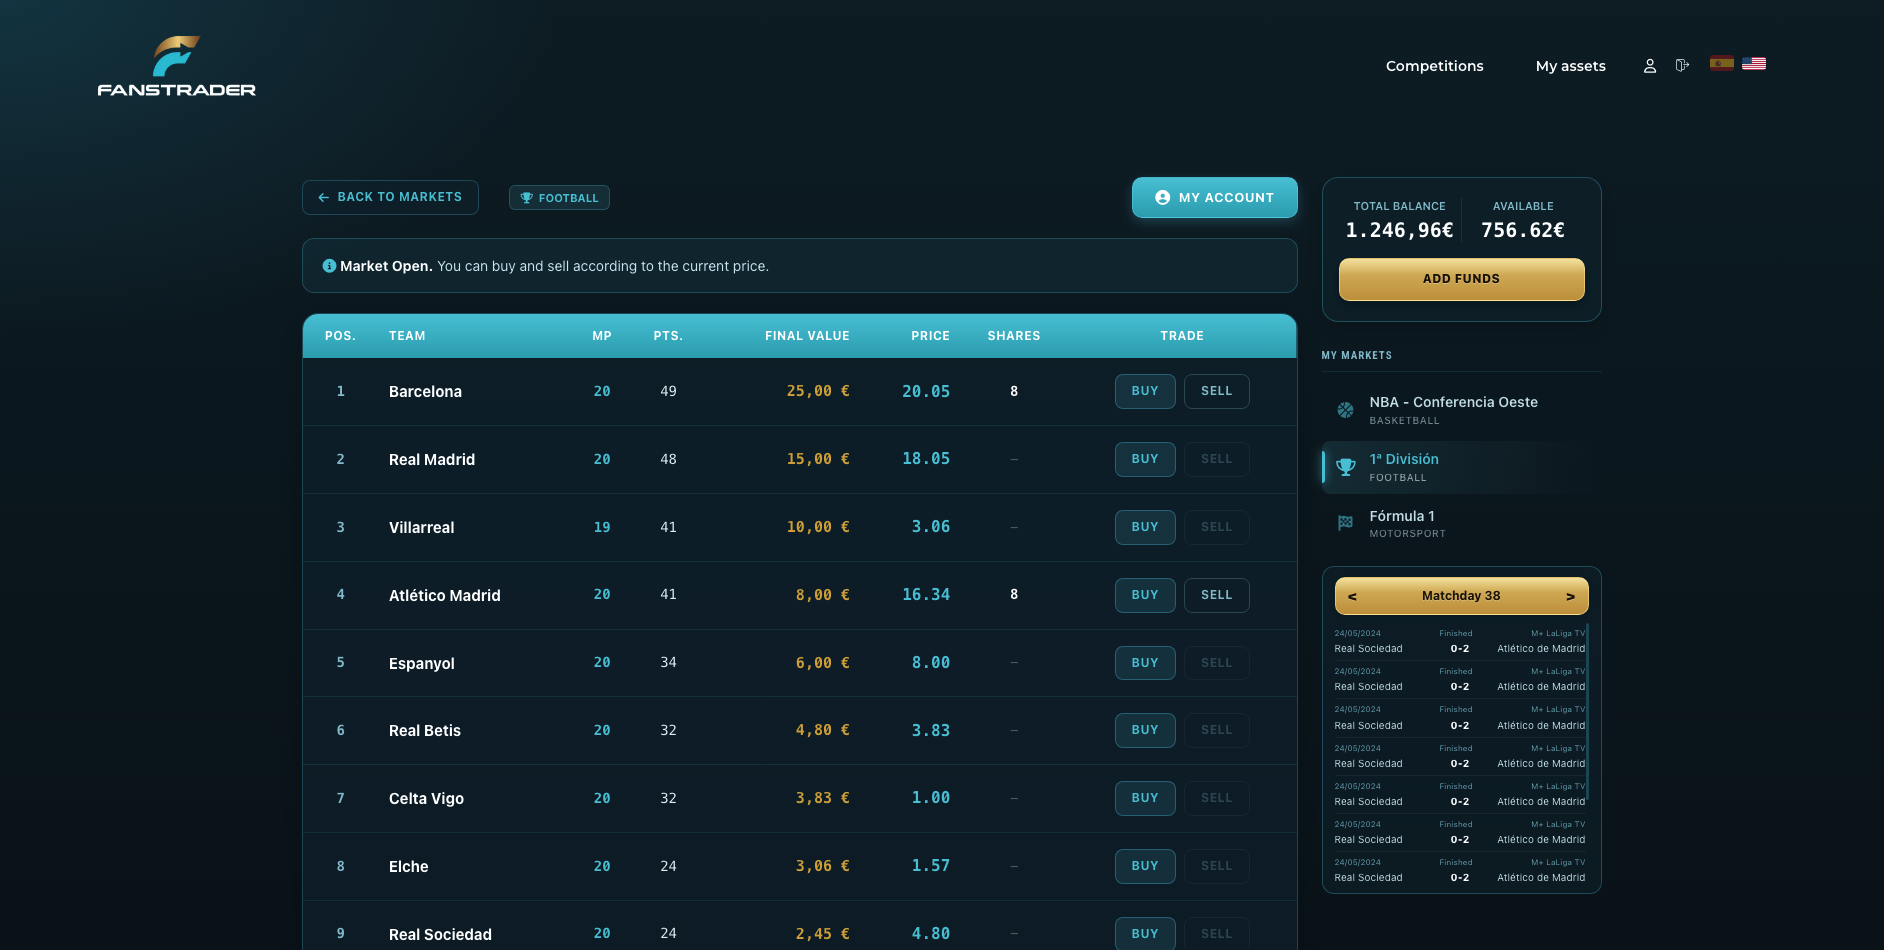Click the SHARES column header
The image size is (1884, 950).
coord(1014,336)
